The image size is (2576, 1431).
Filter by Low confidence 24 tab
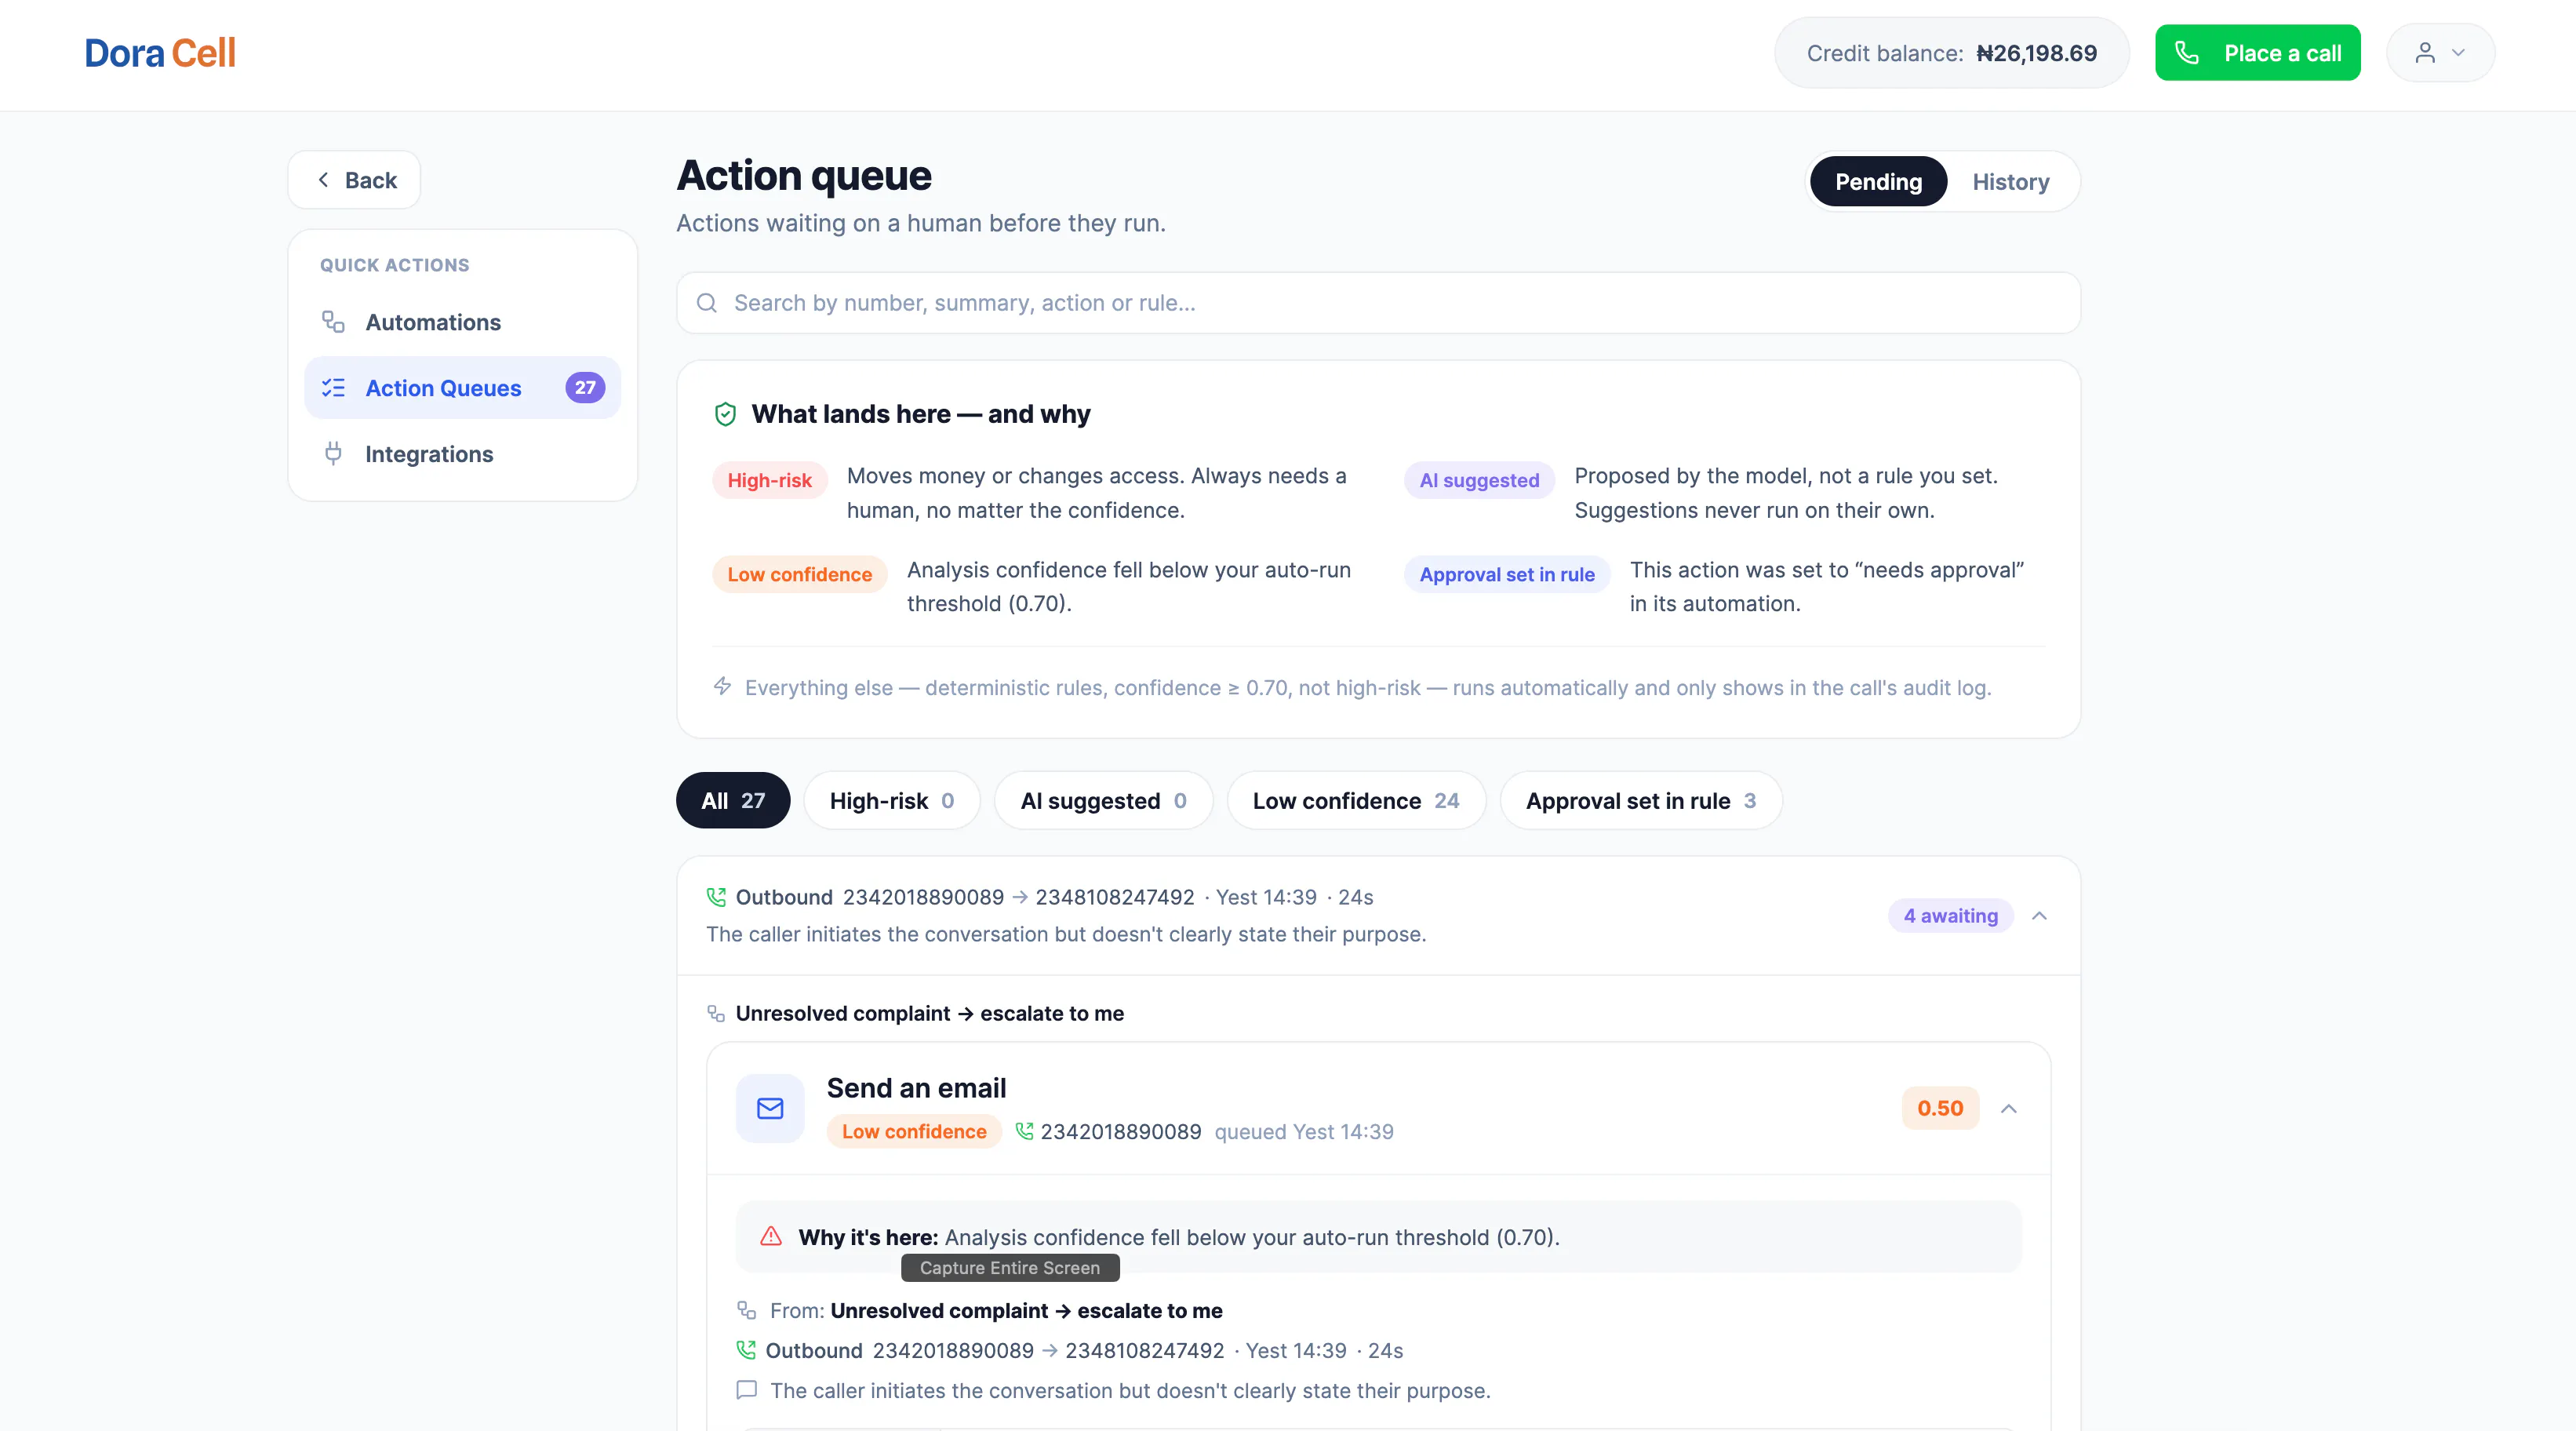(x=1356, y=801)
